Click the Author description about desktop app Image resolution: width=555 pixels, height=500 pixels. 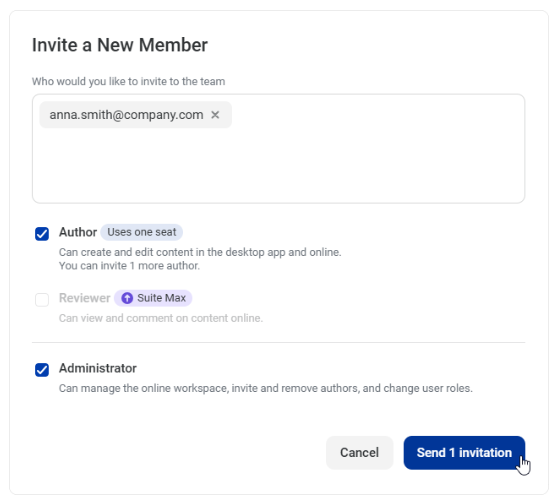point(200,252)
